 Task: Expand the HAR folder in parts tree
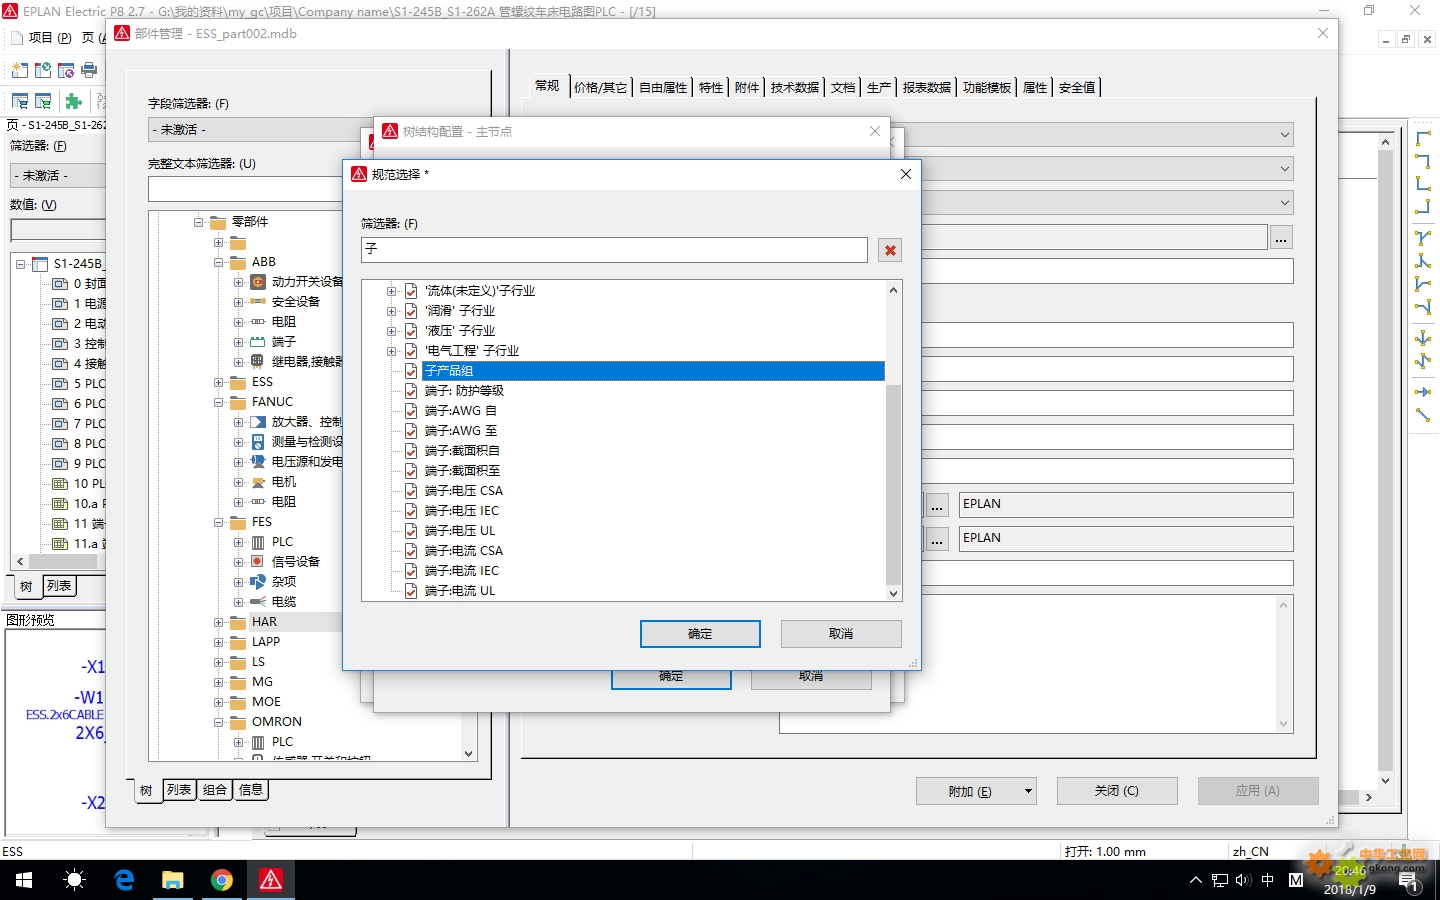coord(218,622)
